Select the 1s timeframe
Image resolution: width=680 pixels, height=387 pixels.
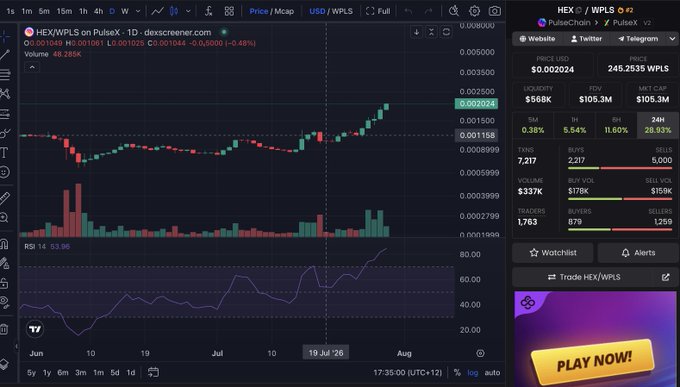(x=10, y=11)
